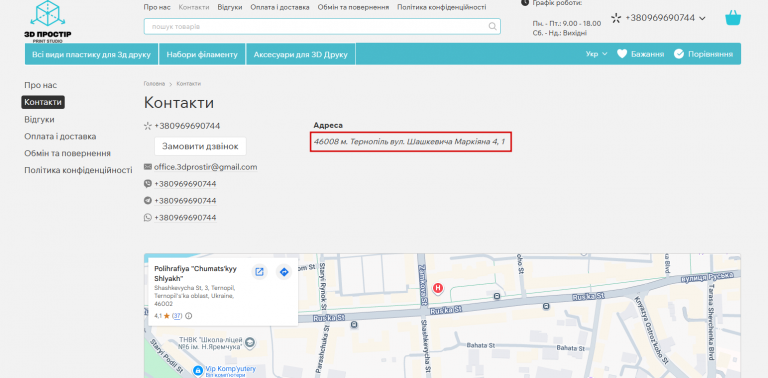The width and height of the screenshot is (768, 378).
Task: Click the Kyivstar operator icon beside header phone
Action: [x=616, y=18]
